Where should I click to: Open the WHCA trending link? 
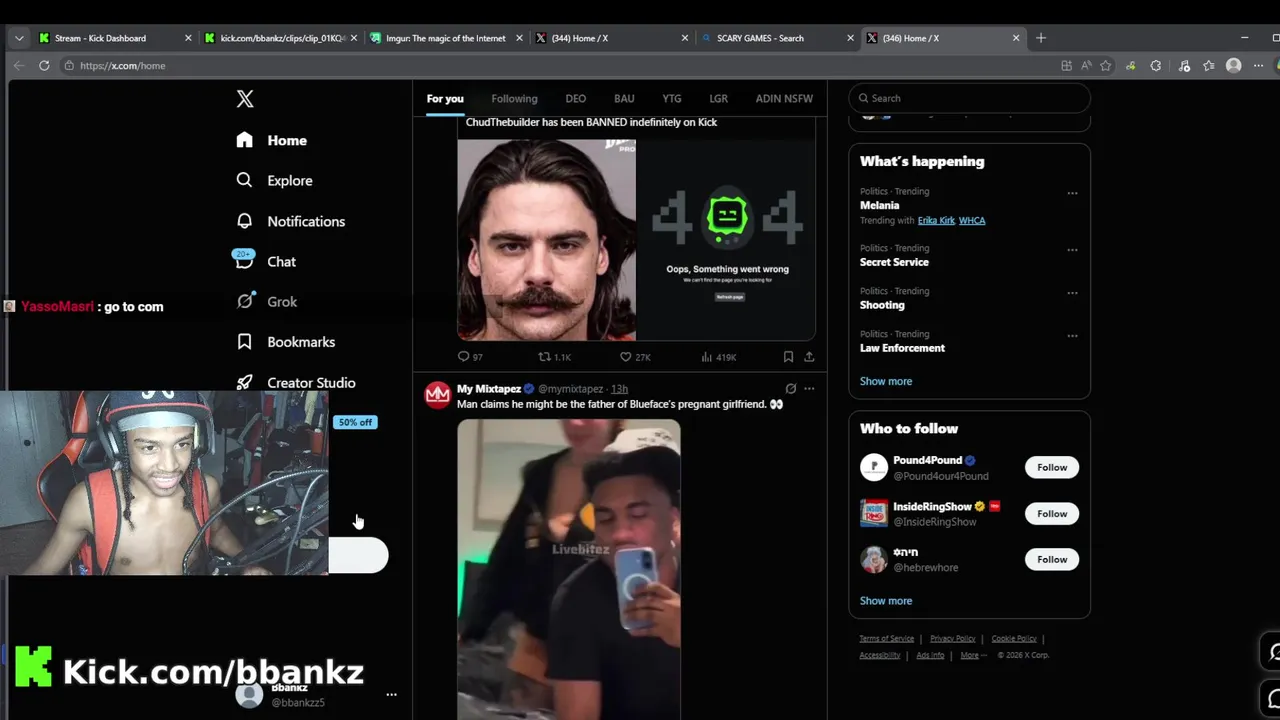(x=972, y=220)
